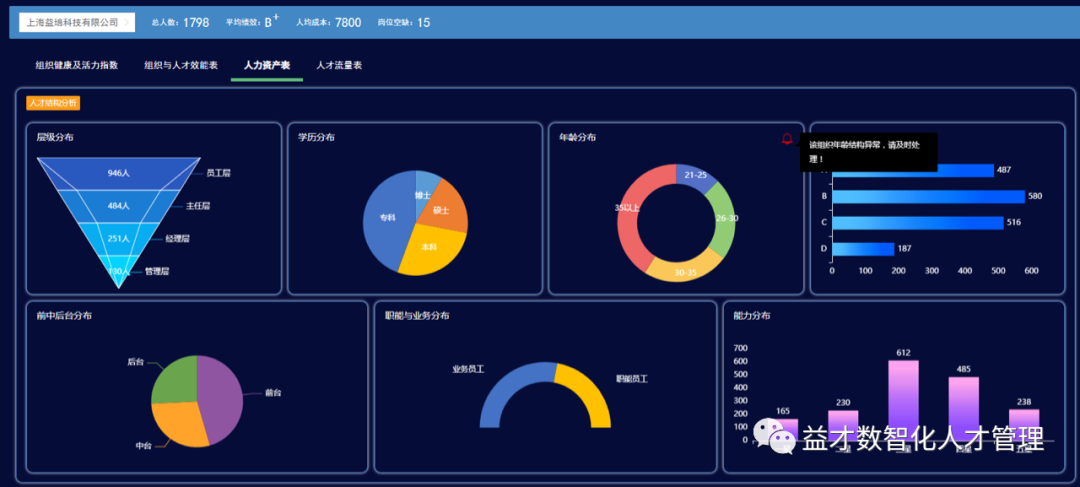Click the 职能员工 label text

click(x=632, y=379)
